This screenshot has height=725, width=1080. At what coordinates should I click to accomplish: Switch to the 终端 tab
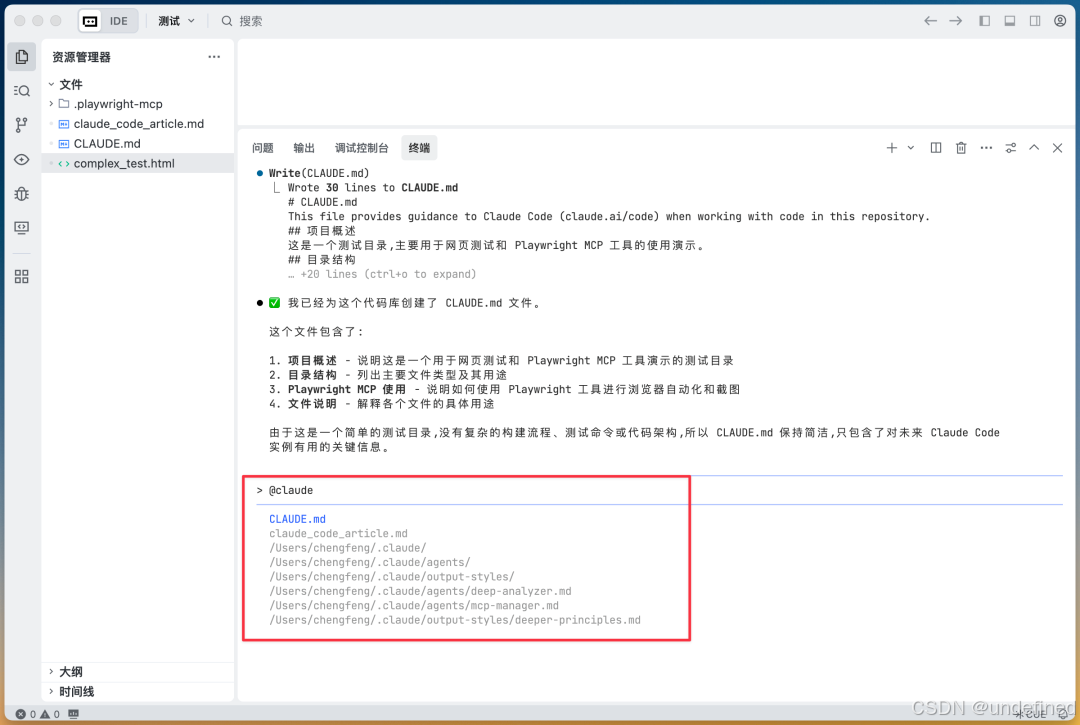click(x=419, y=148)
